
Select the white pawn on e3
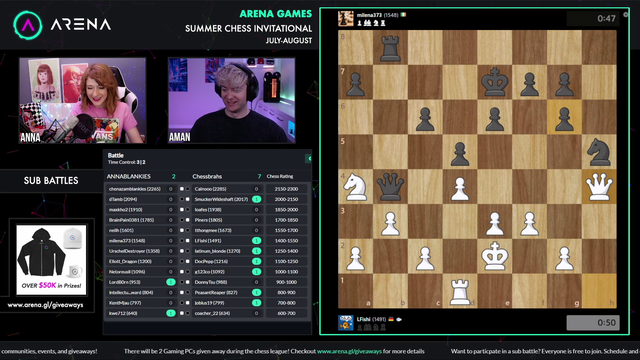click(495, 223)
